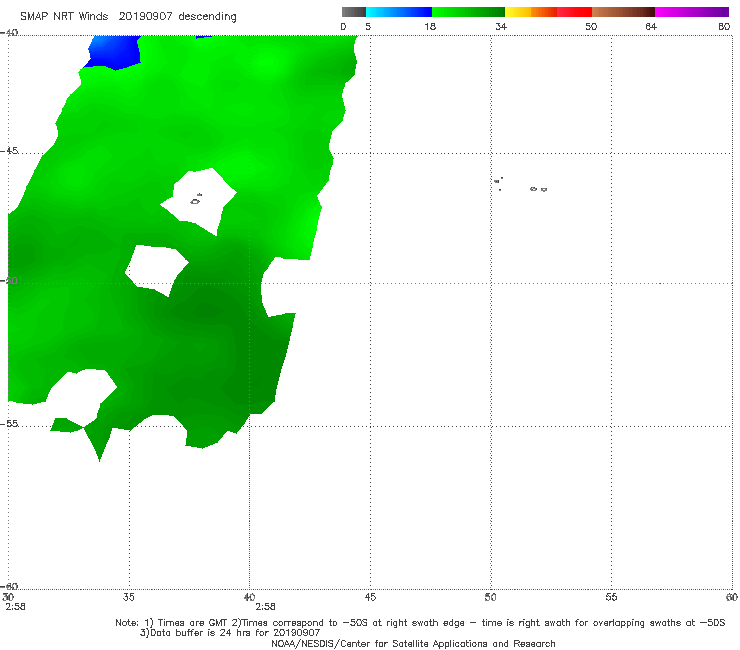Viewport: 740px width, 650px height.
Task: Click the swath time '2:58' below longitude 40
Action: coord(265,607)
